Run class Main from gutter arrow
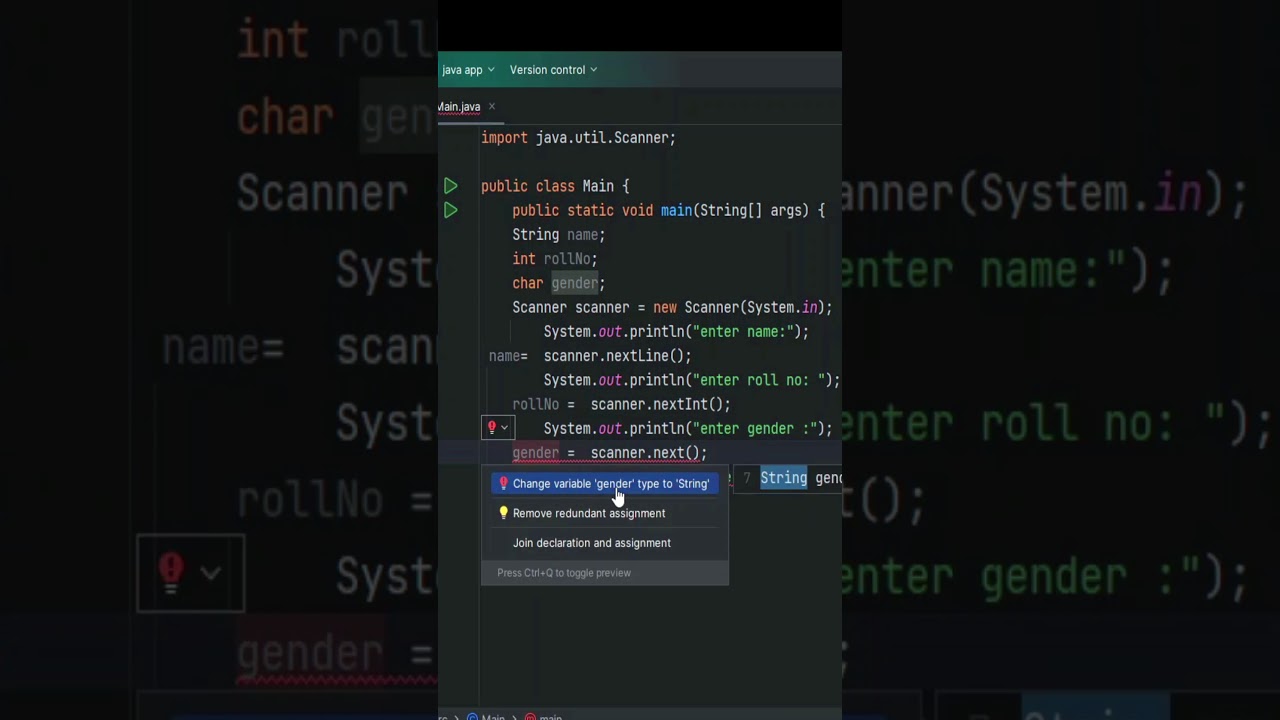Viewport: 1280px width, 720px height. (x=451, y=186)
